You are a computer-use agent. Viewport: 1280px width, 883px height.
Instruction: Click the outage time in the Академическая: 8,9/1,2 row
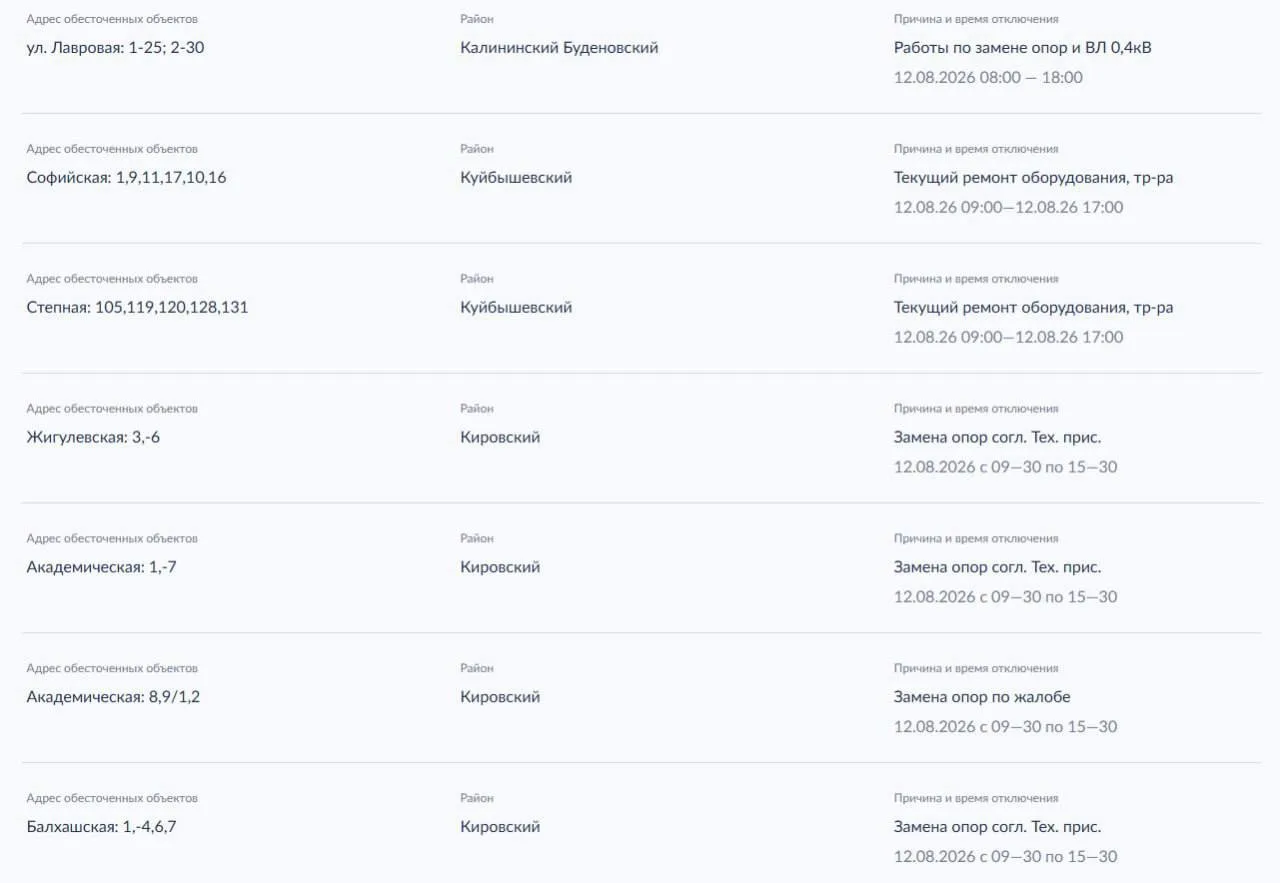pyautogui.click(x=1005, y=727)
